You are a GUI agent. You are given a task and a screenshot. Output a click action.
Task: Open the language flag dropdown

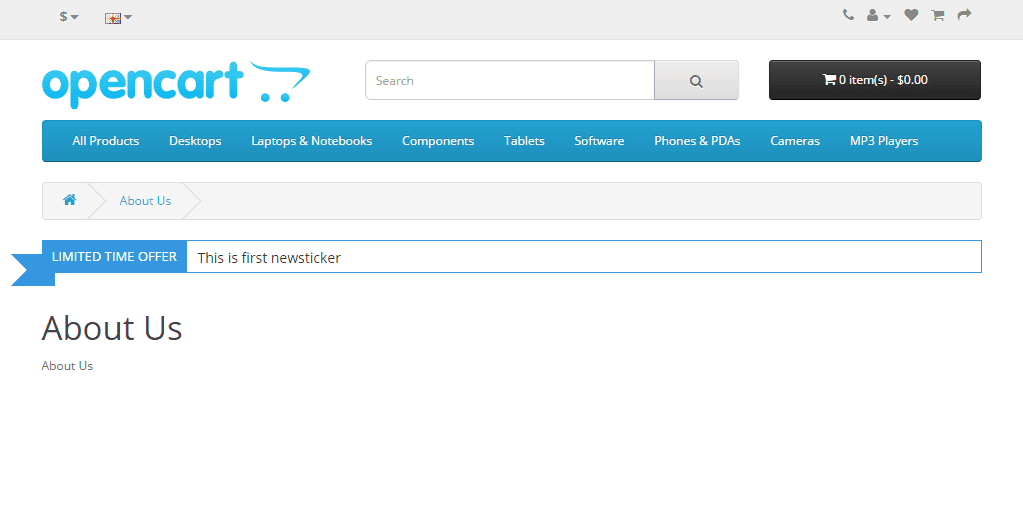pyautogui.click(x=118, y=18)
